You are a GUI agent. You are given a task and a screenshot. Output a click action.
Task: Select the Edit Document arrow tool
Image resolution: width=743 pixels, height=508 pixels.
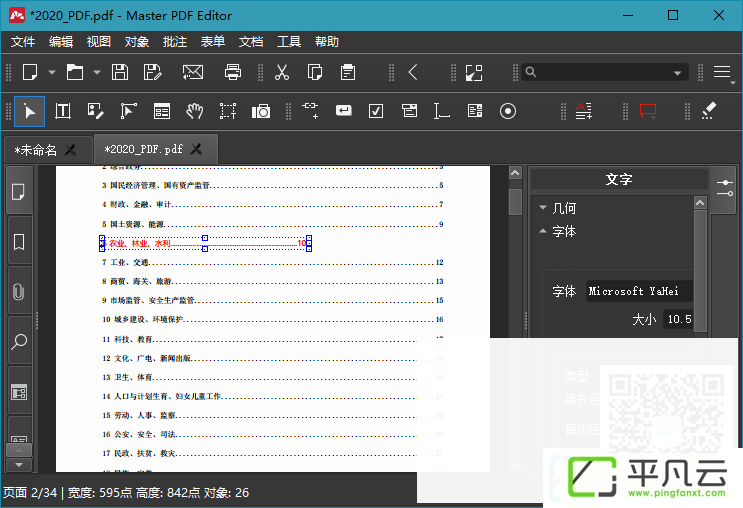pos(29,111)
